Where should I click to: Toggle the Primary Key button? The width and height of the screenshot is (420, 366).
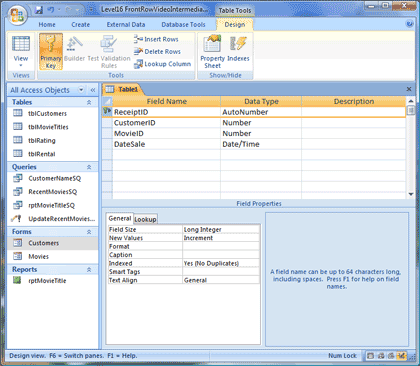coord(51,51)
